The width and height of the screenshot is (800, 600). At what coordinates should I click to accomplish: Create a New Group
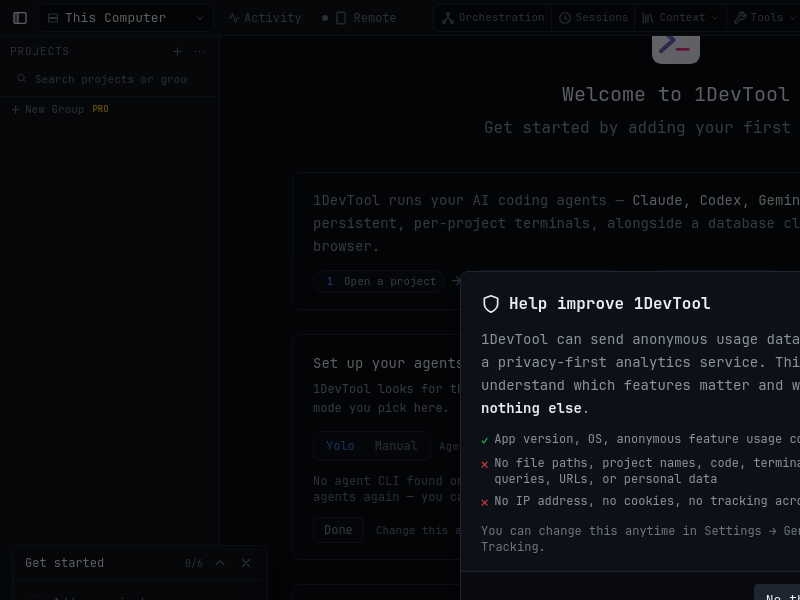48,109
